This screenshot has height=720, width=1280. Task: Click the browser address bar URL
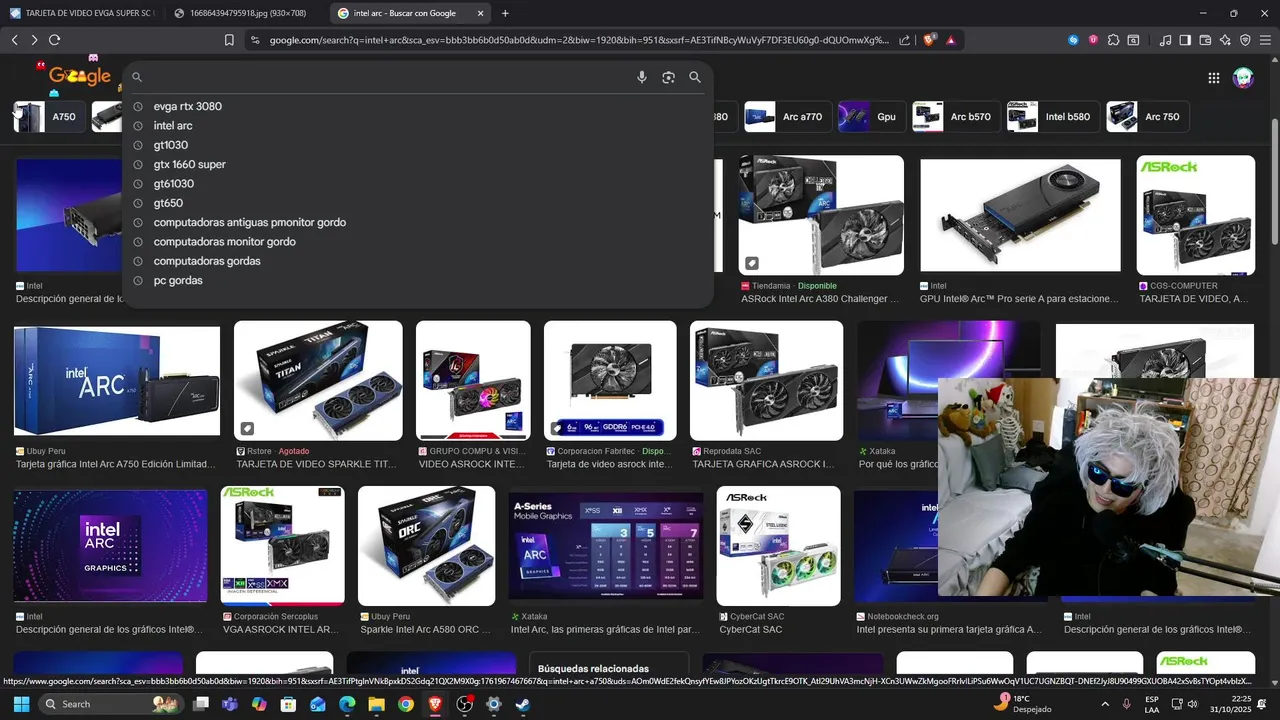point(578,40)
